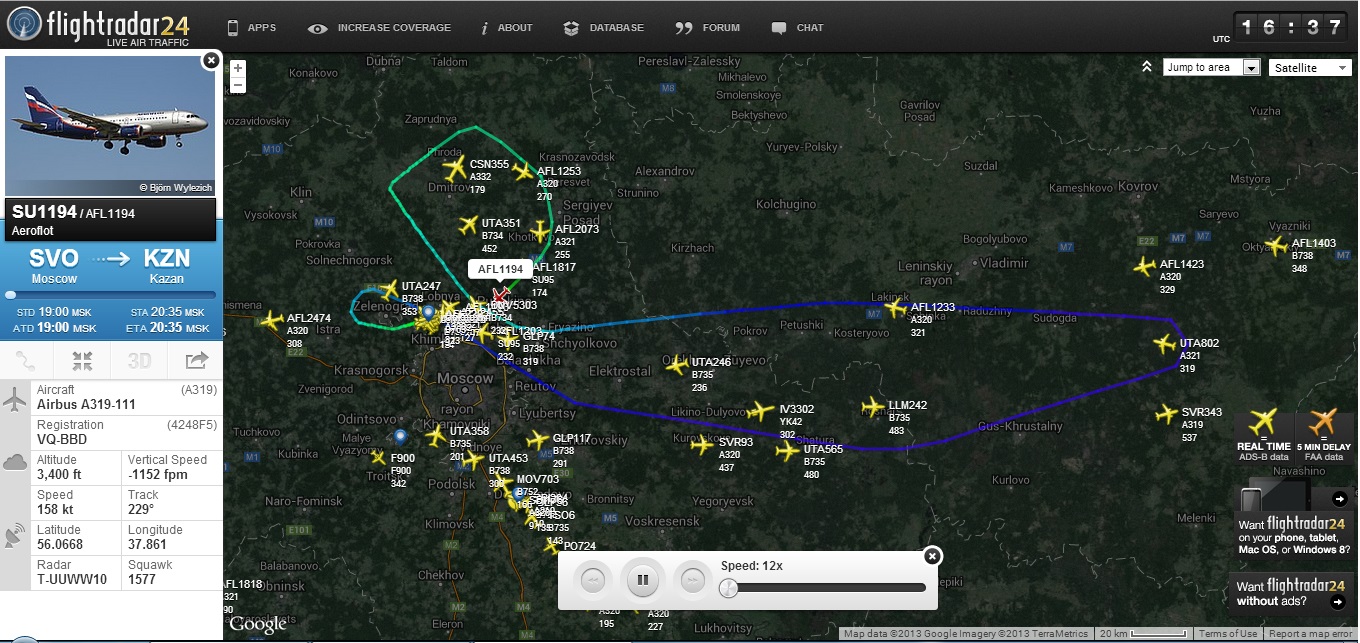Select aircraft UTA565 on the map

[x=789, y=451]
